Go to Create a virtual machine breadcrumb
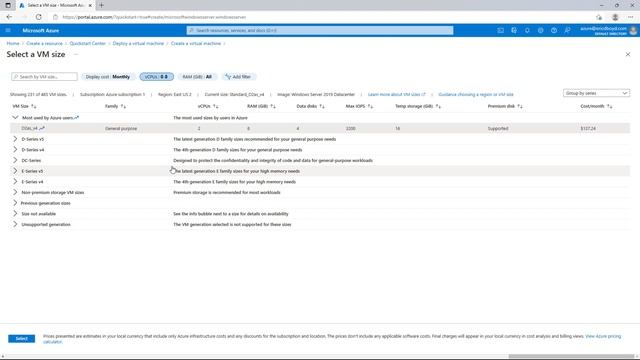This screenshot has height=360, width=640. click(x=196, y=43)
